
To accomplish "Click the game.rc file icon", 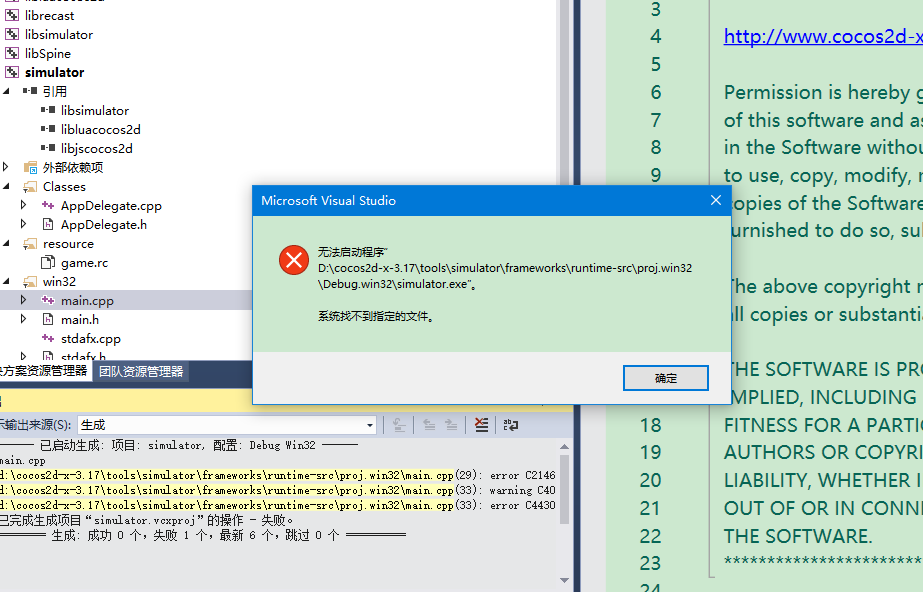I will pyautogui.click(x=48, y=262).
